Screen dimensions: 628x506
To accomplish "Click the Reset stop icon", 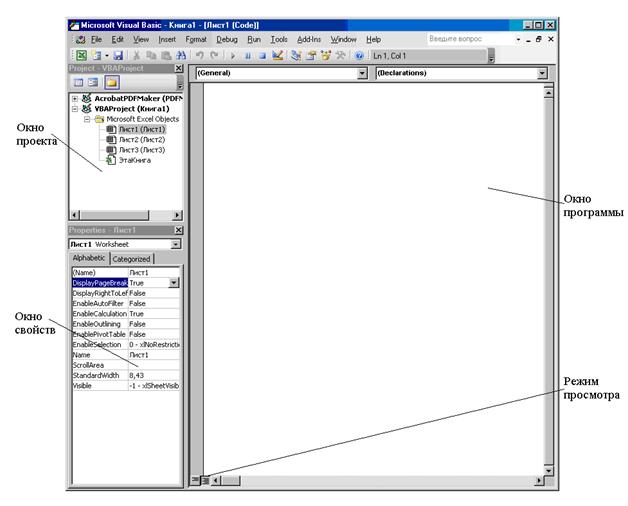I will tap(262, 56).
